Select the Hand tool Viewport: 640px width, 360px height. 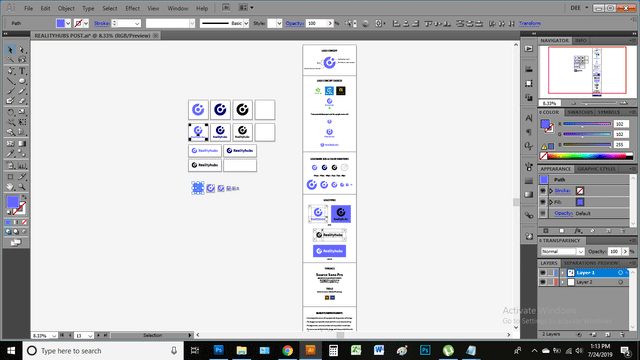pyautogui.click(x=10, y=187)
